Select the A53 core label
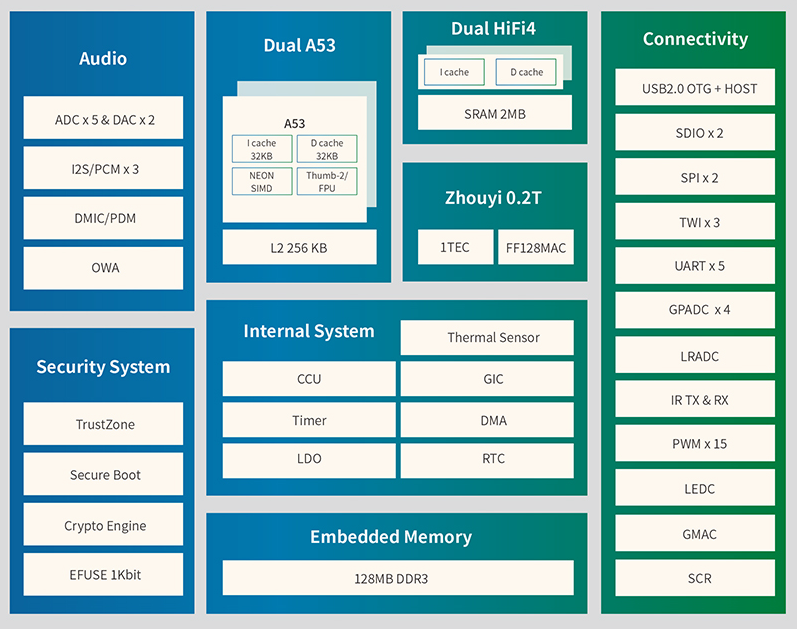797x629 pixels. [x=294, y=124]
